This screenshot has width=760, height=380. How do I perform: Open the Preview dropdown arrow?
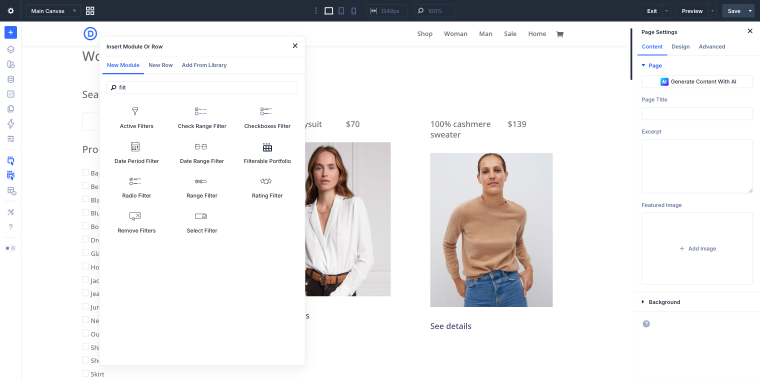pyautogui.click(x=712, y=11)
